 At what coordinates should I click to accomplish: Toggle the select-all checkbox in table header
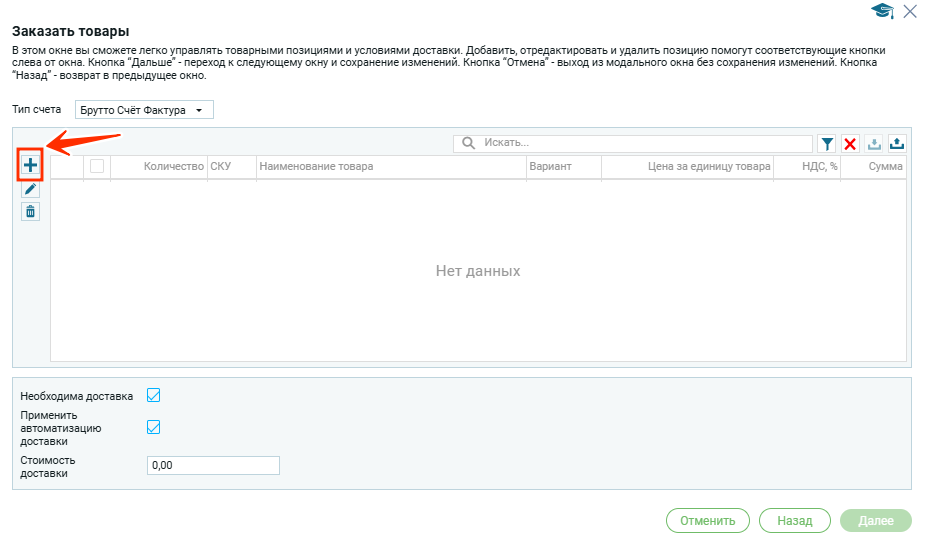97,166
